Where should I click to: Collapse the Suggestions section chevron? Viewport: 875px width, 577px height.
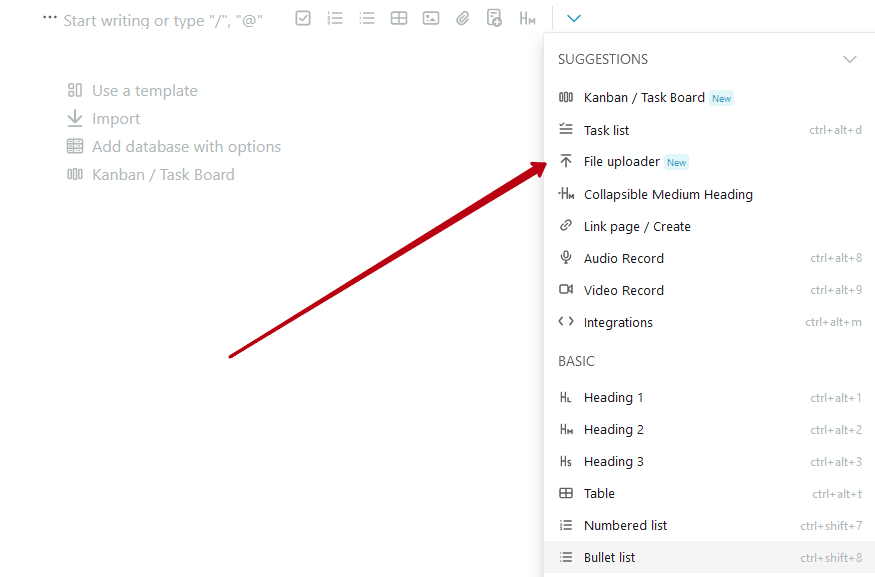(x=849, y=59)
